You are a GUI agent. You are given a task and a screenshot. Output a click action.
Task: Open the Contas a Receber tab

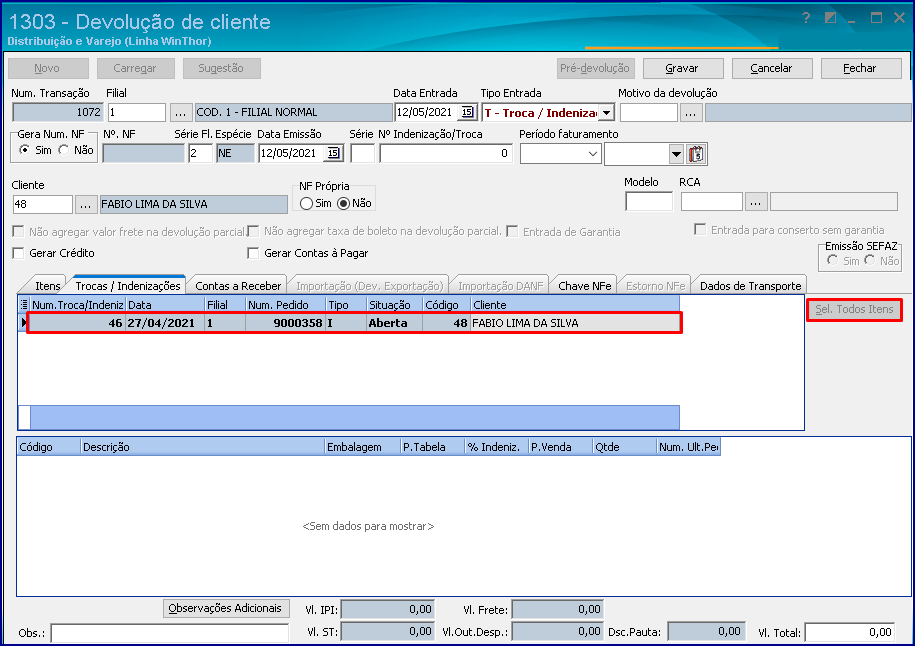click(238, 286)
